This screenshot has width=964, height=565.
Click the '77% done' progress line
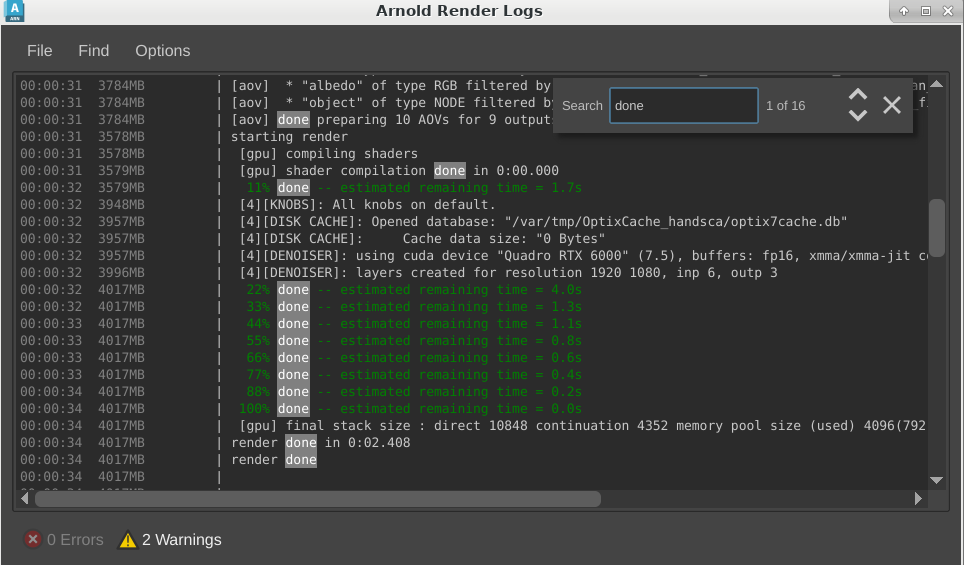(414, 374)
